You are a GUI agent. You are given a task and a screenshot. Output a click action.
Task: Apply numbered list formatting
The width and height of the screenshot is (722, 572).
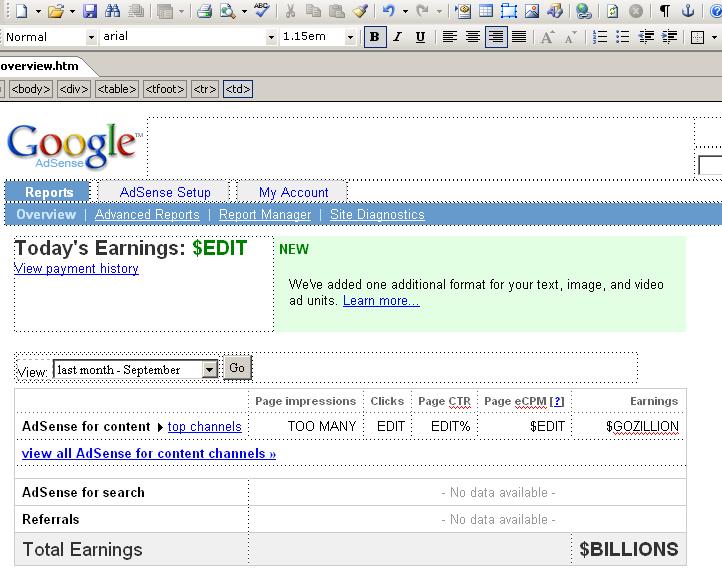(600, 37)
